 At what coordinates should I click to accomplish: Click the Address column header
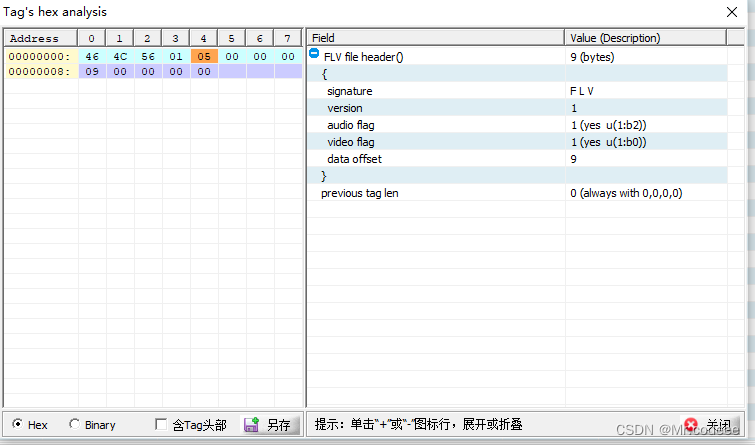coord(40,38)
